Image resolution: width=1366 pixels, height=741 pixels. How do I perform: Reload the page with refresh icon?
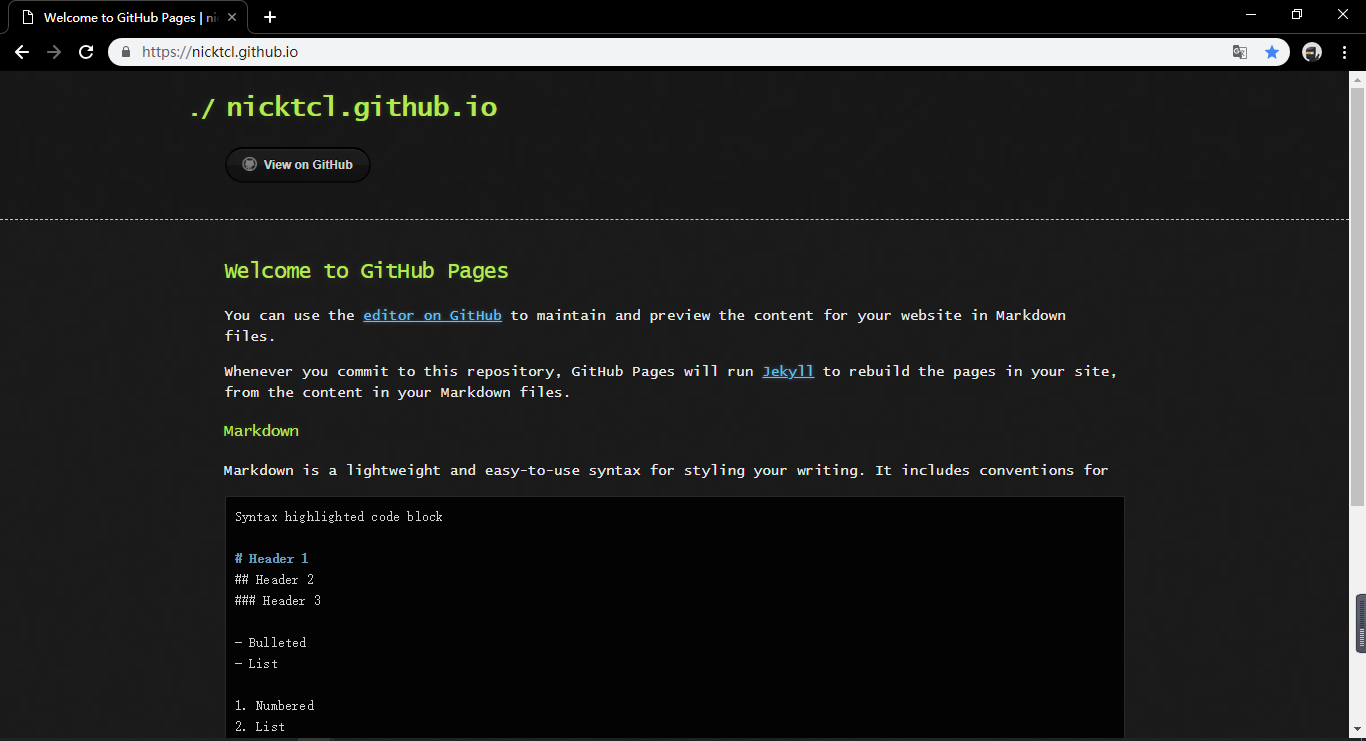point(86,52)
